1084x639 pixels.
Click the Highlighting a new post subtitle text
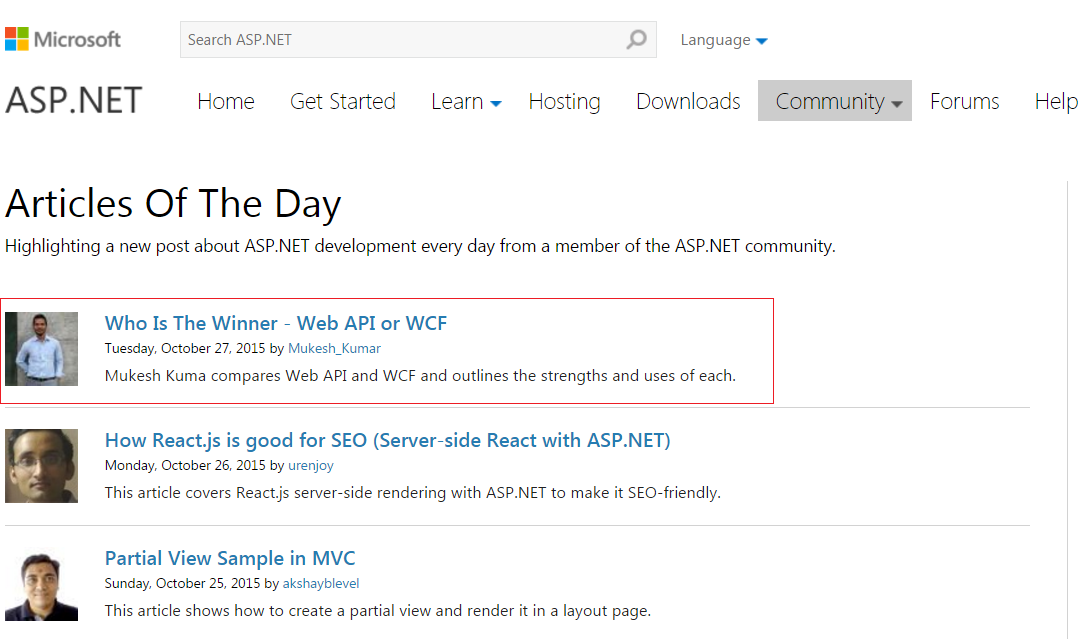point(420,246)
